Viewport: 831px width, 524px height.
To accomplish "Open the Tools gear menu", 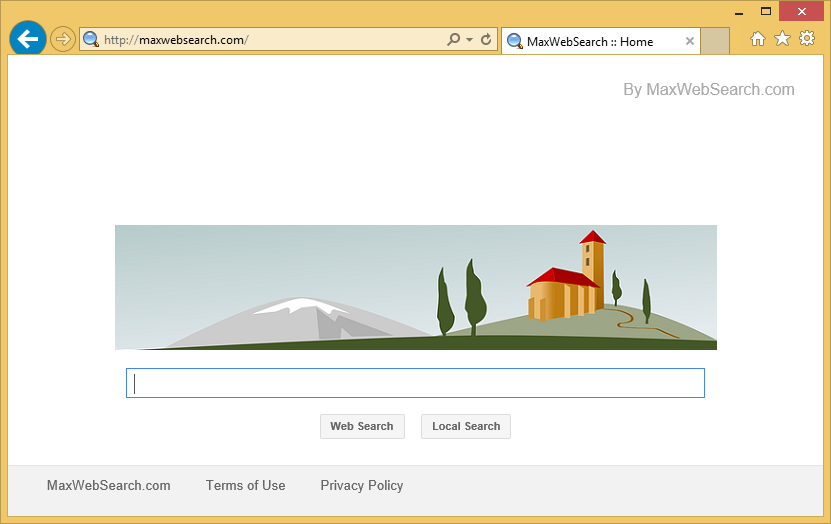I will 806,39.
